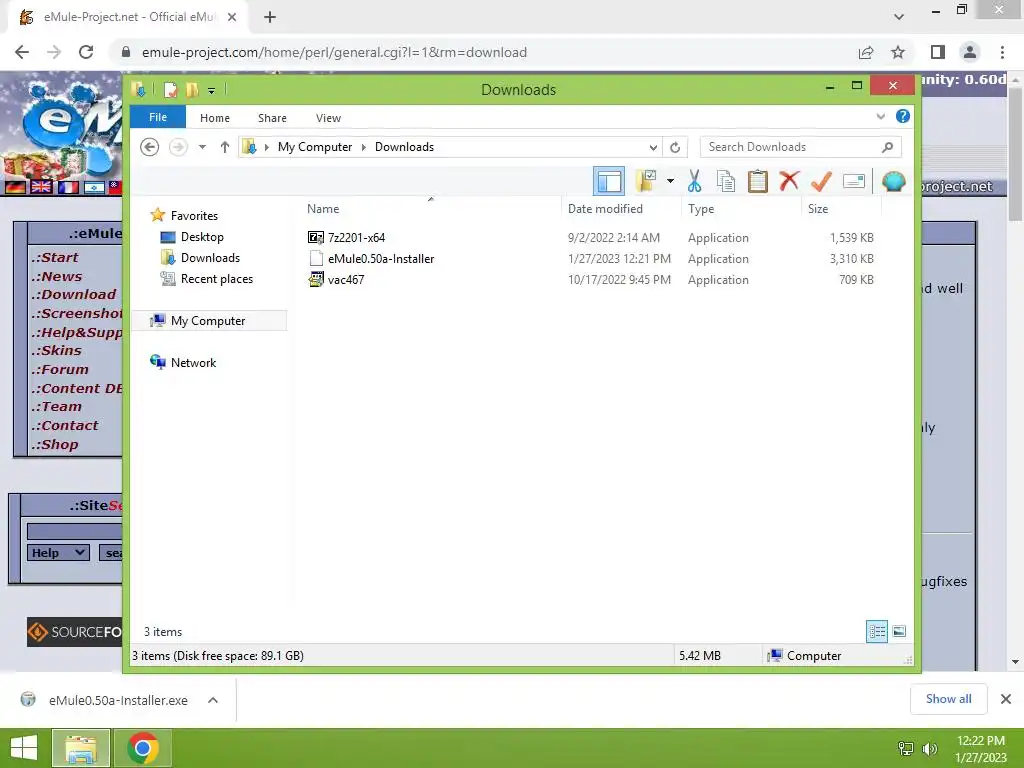Open Recent places in sidebar
Screen dimensions: 1024x768
pyautogui.click(x=216, y=279)
